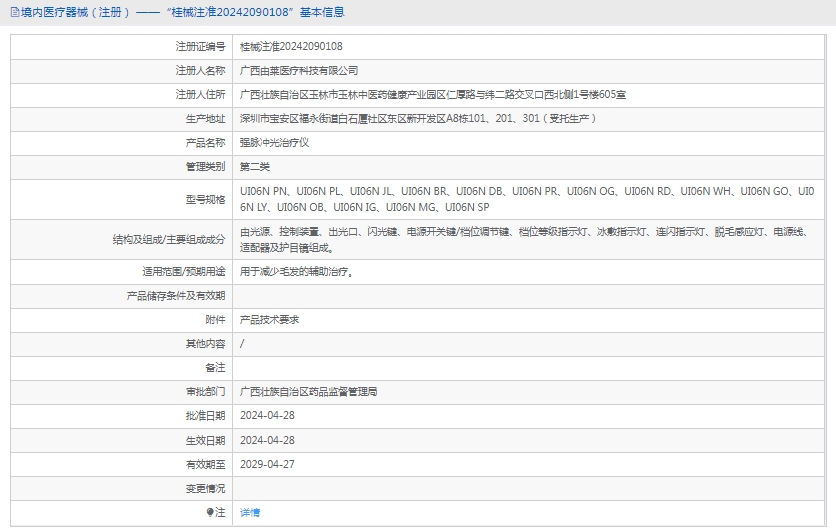Image resolution: width=836 pixels, height=532 pixels.
Task: Select registrant name 广西由莱医疗科技有限公司
Action: click(299, 70)
